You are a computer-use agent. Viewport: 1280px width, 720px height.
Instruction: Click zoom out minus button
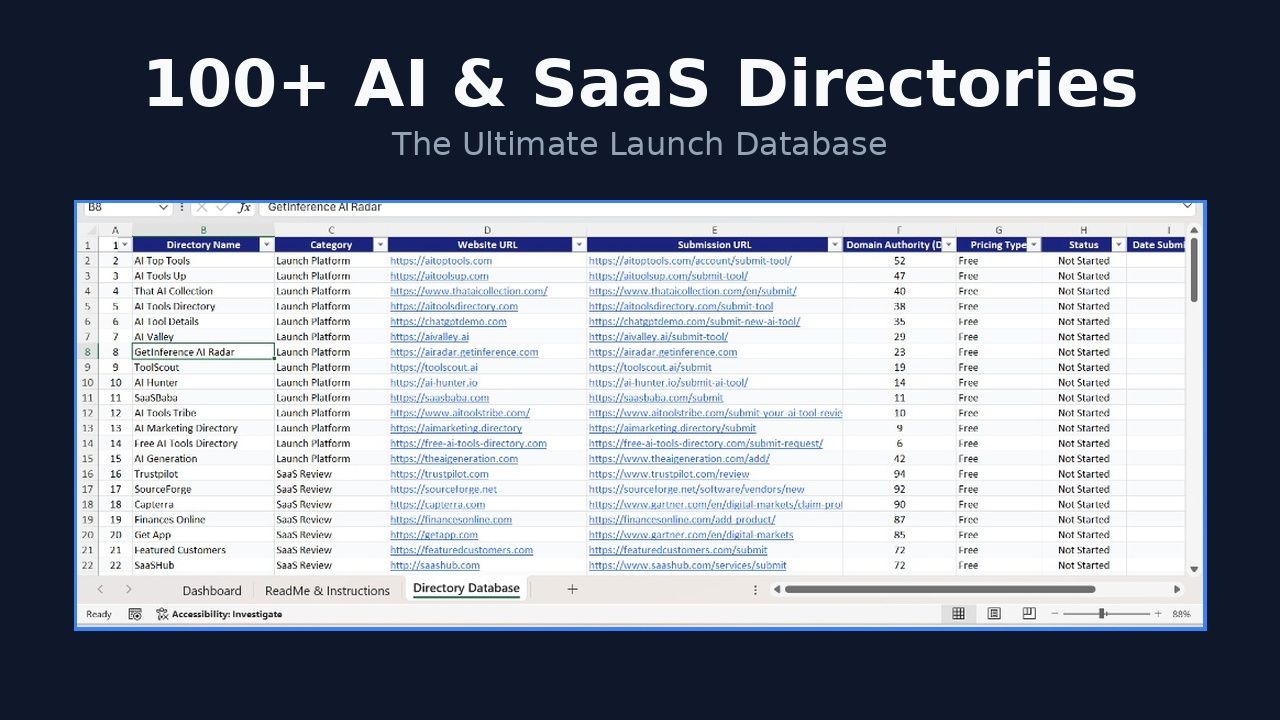1055,614
